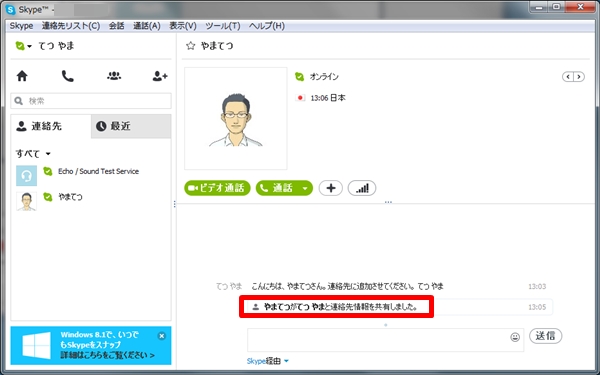This screenshot has height=375, width=600.
Task: Open the 会話 menu
Action: coord(116,26)
